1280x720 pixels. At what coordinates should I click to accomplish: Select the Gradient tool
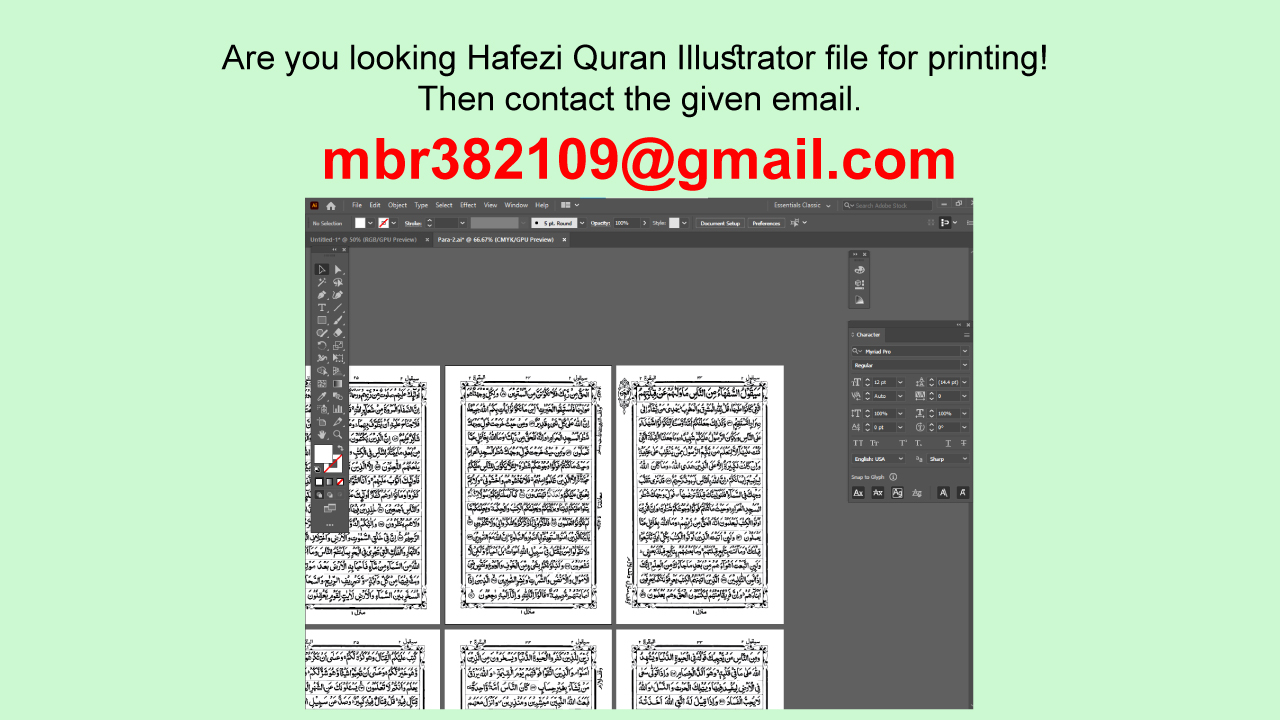(x=338, y=383)
